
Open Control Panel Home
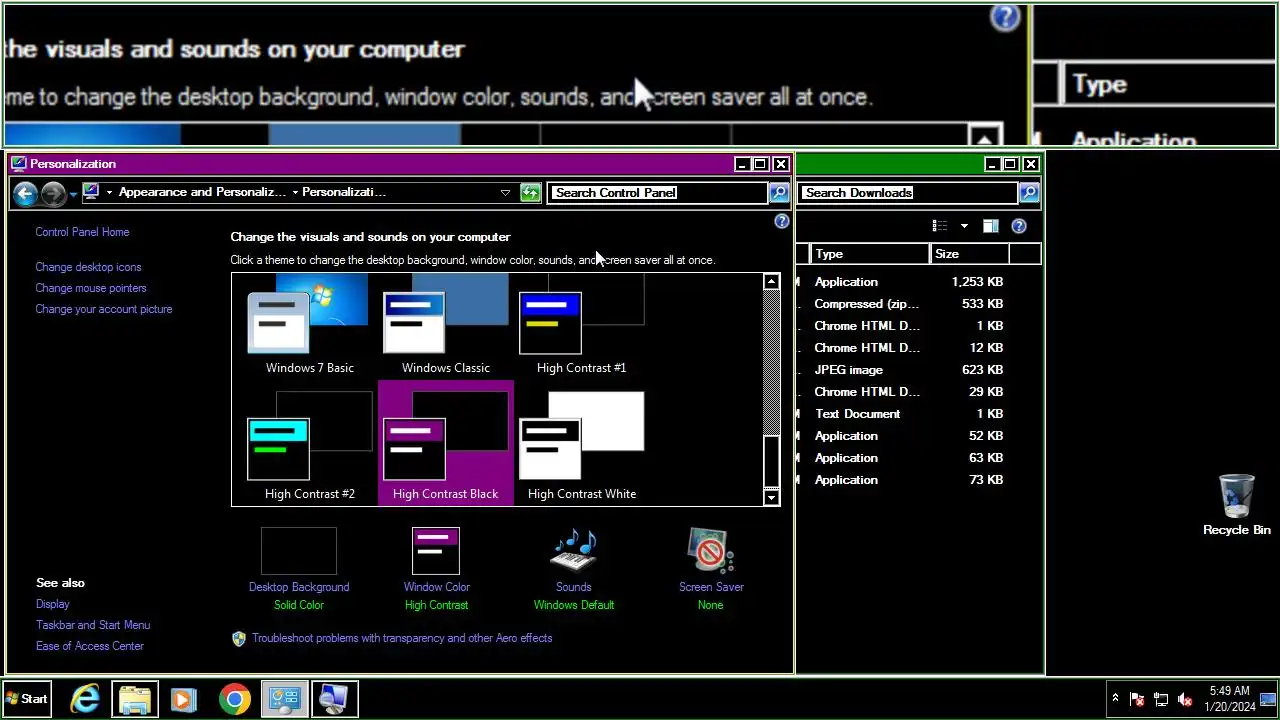coord(82,232)
